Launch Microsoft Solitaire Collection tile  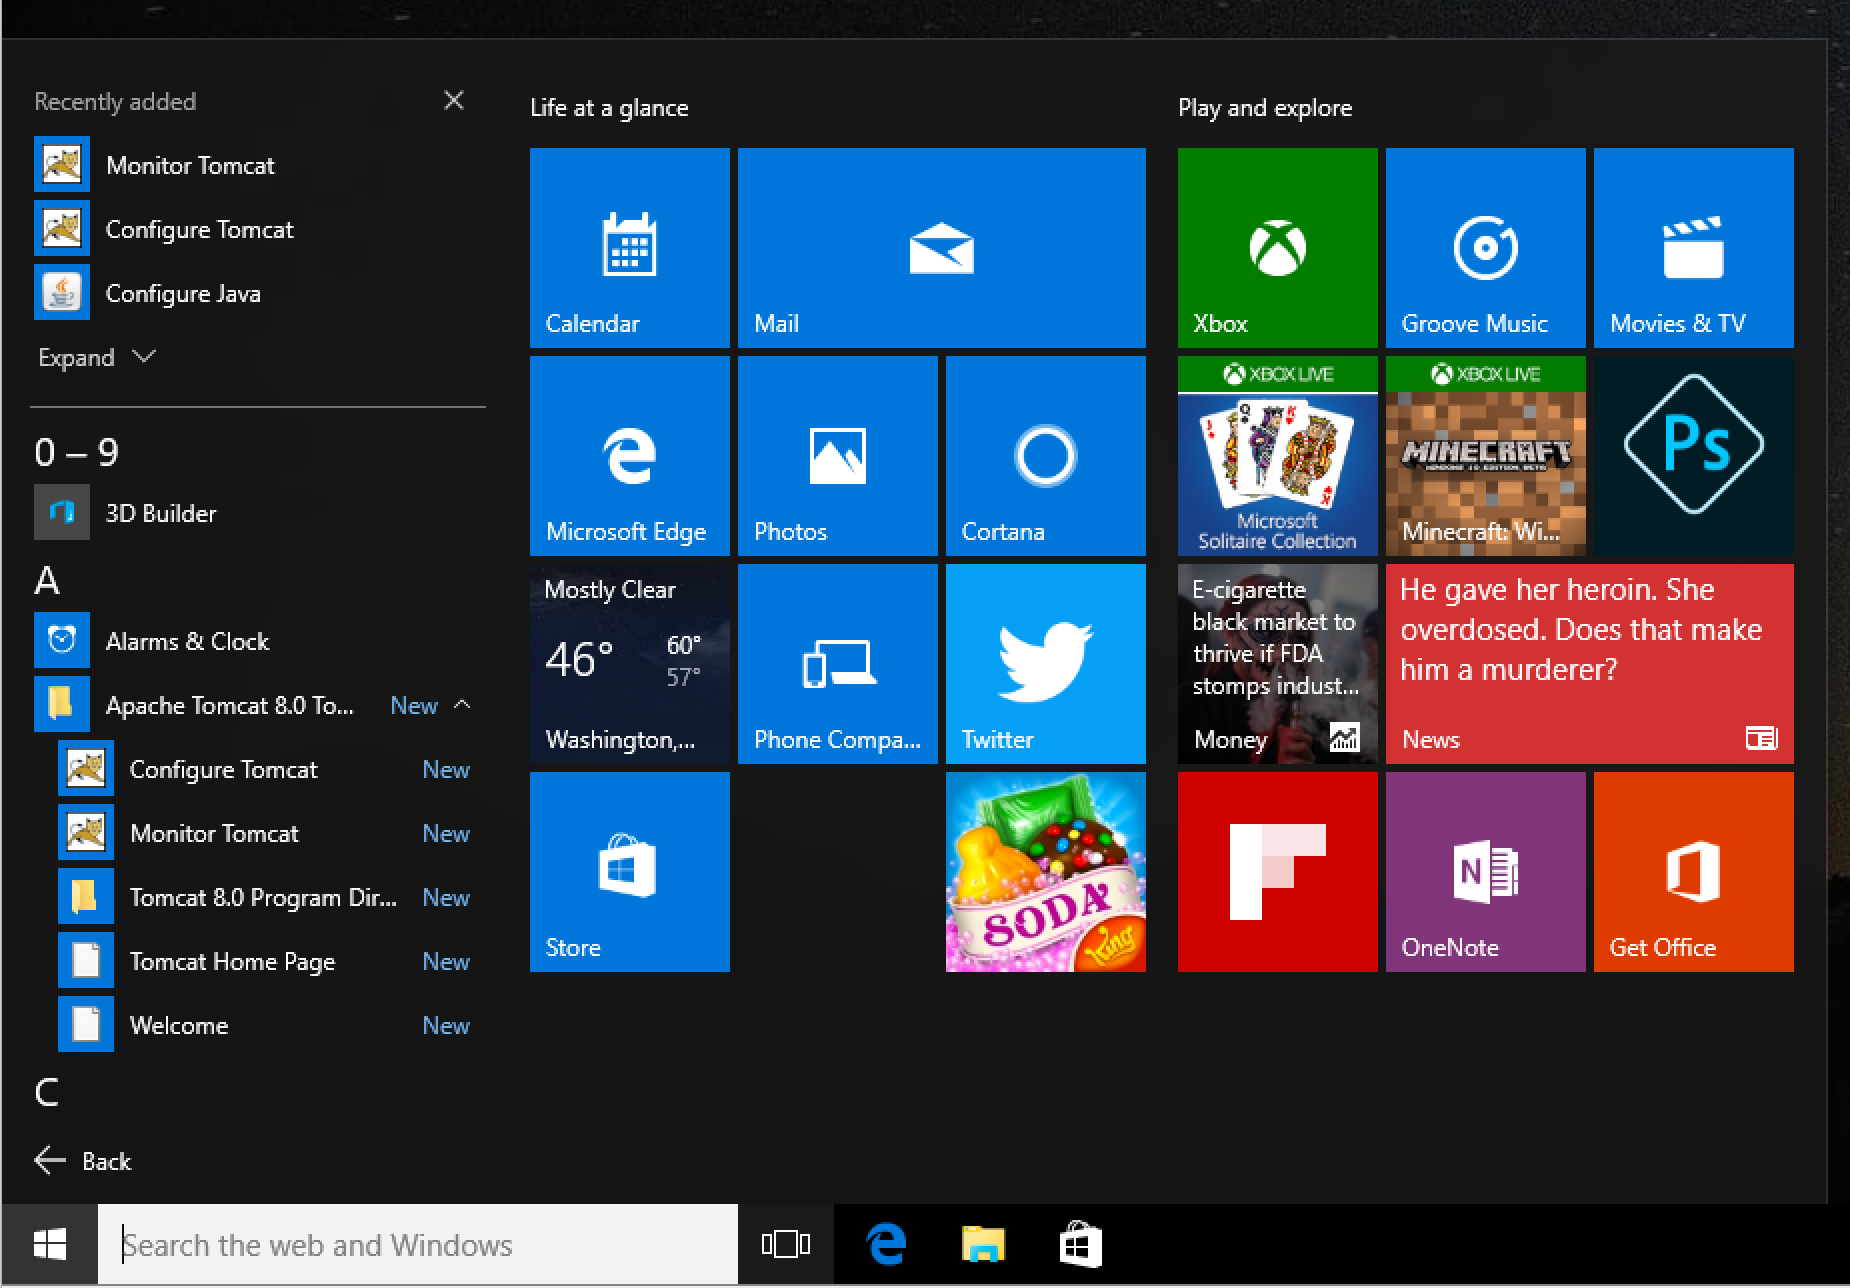click(x=1278, y=456)
